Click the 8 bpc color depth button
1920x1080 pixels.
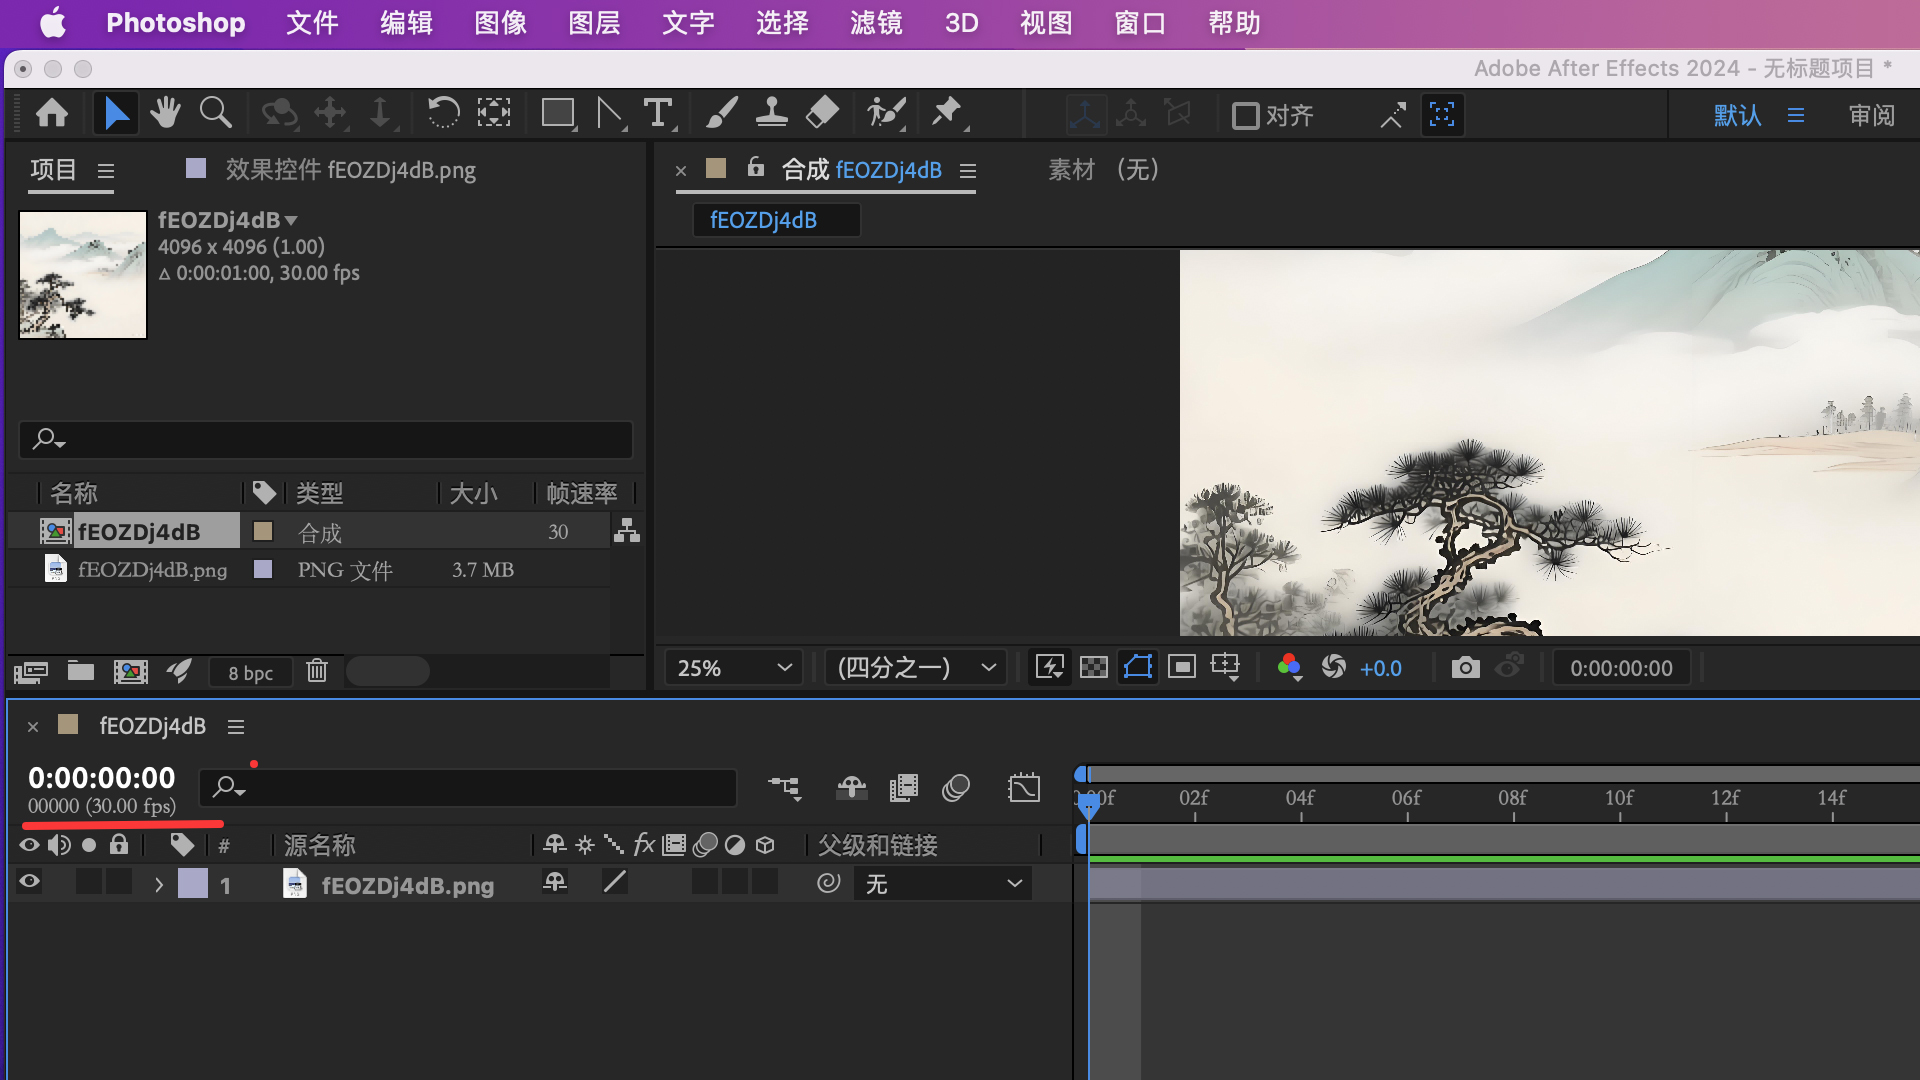250,673
